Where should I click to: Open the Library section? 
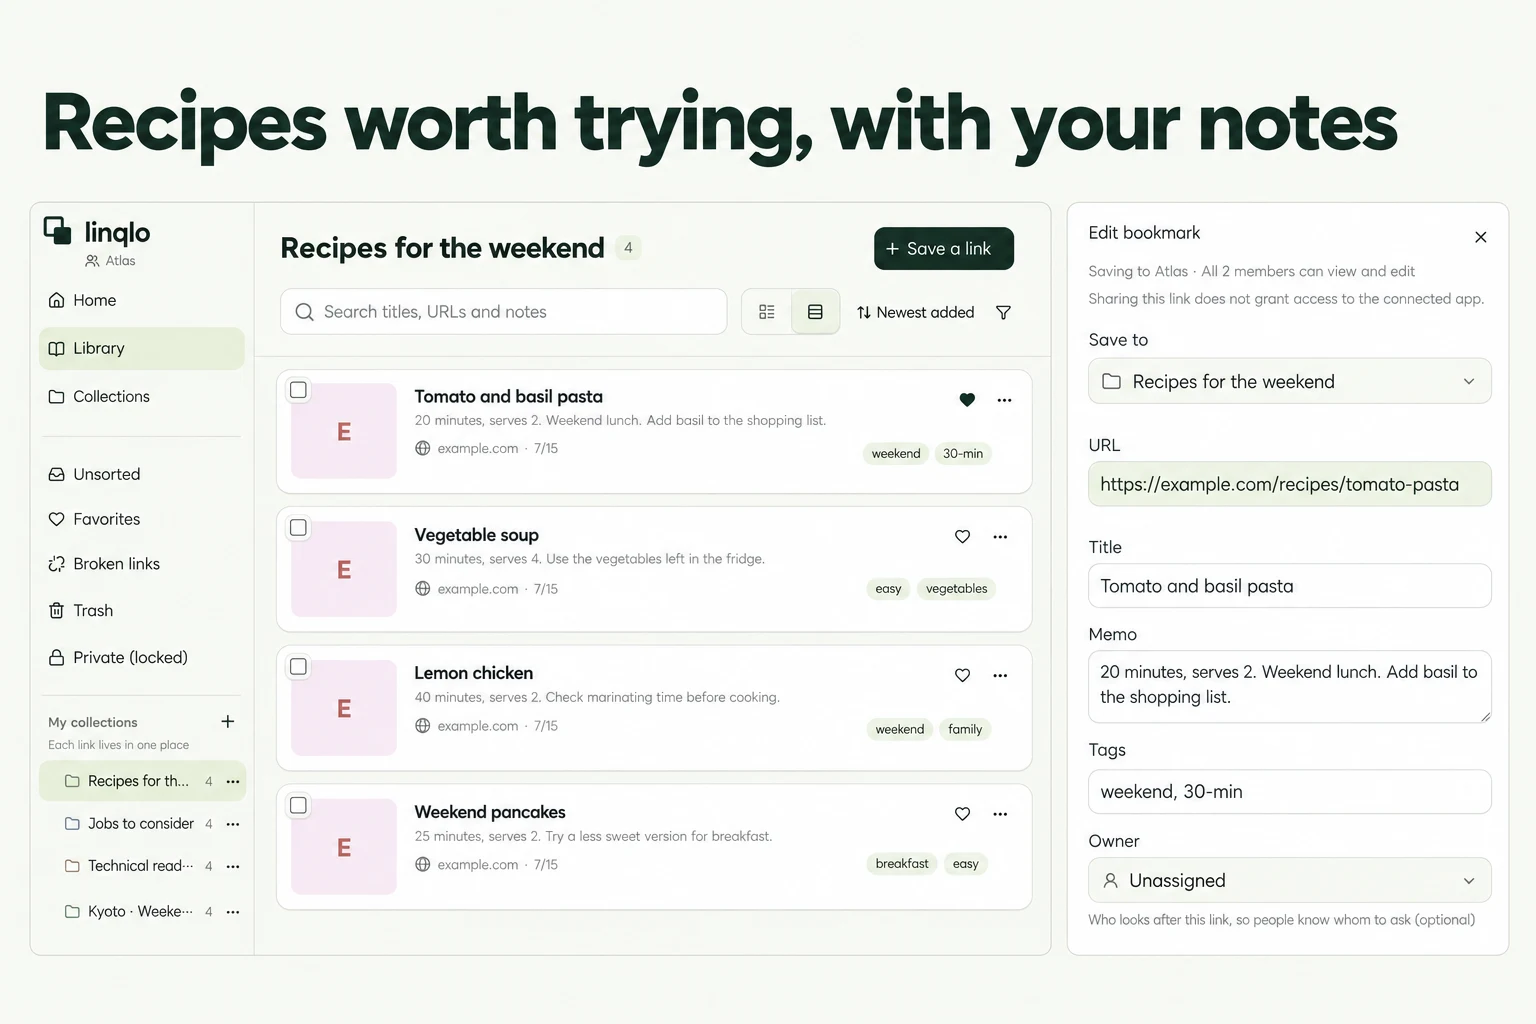[142, 348]
